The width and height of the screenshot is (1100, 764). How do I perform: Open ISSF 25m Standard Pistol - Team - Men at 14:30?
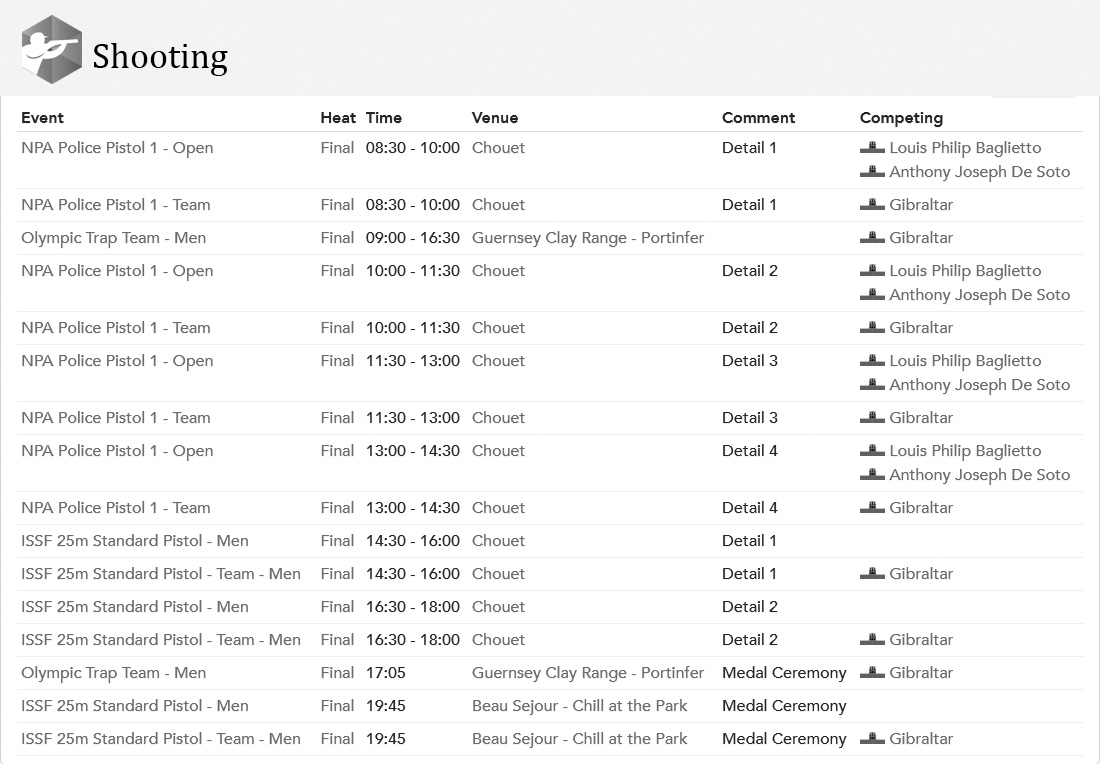click(x=161, y=573)
